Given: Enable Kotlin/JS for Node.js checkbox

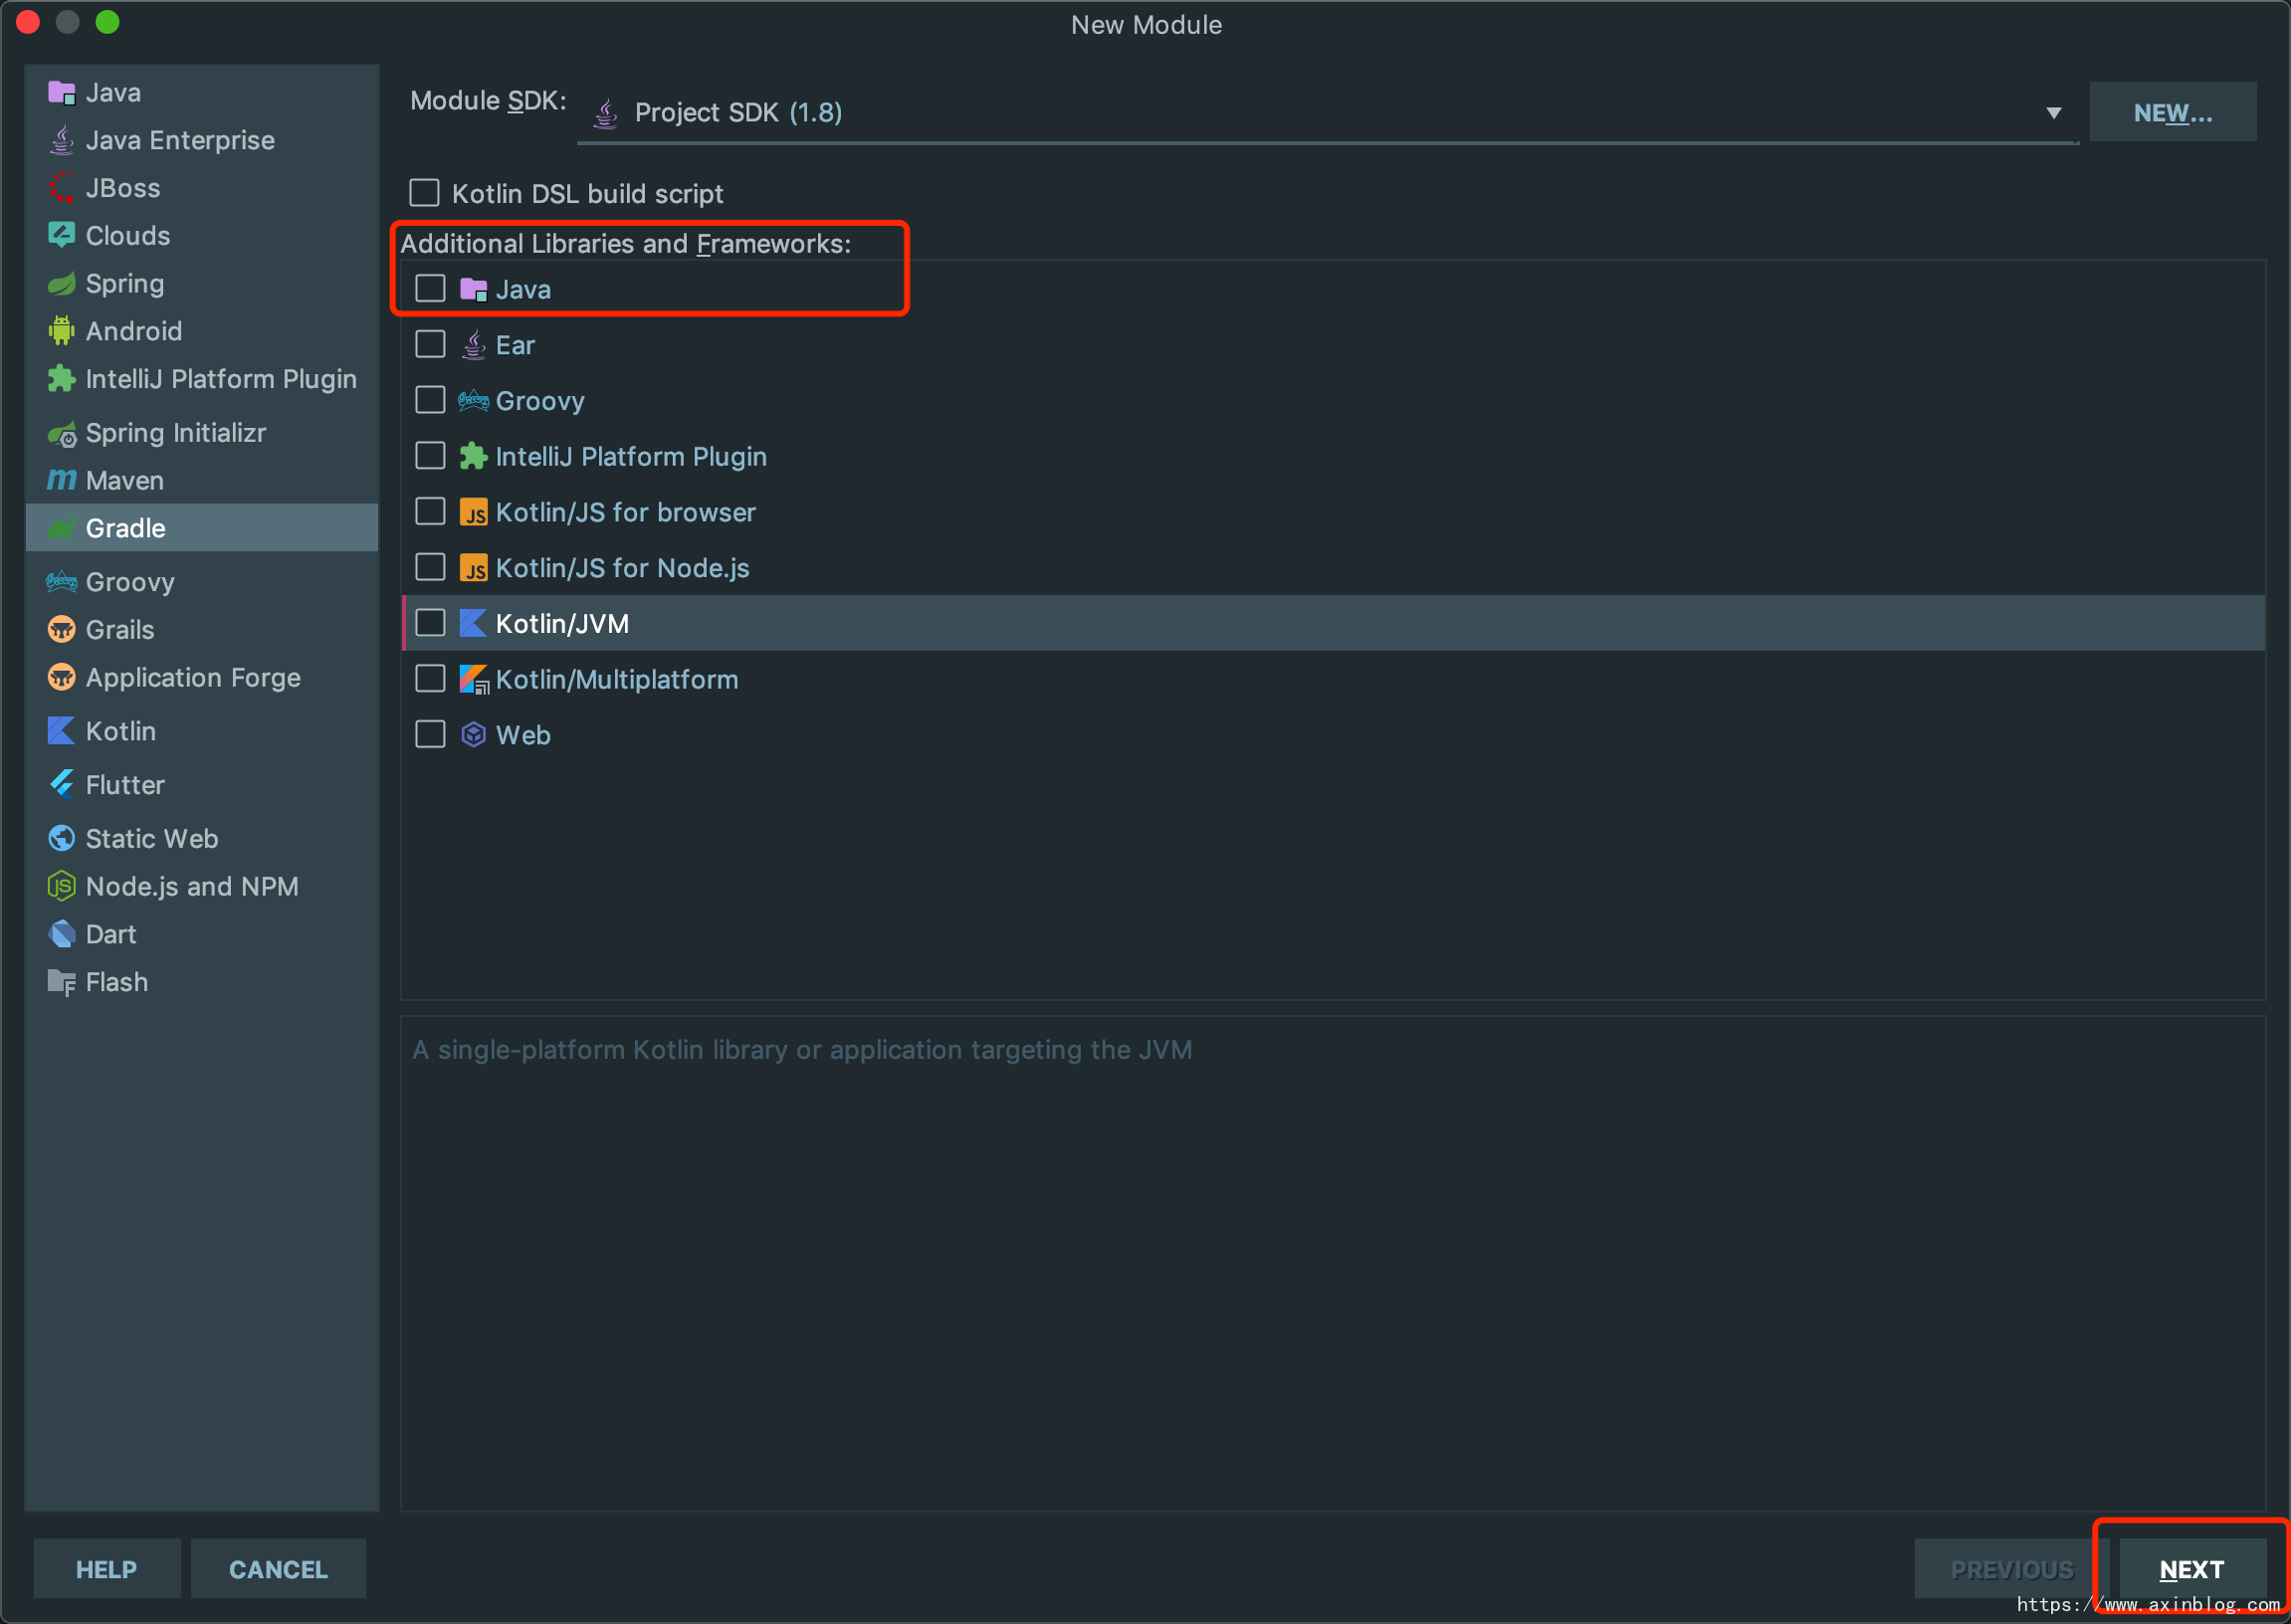Looking at the screenshot, I should (430, 567).
